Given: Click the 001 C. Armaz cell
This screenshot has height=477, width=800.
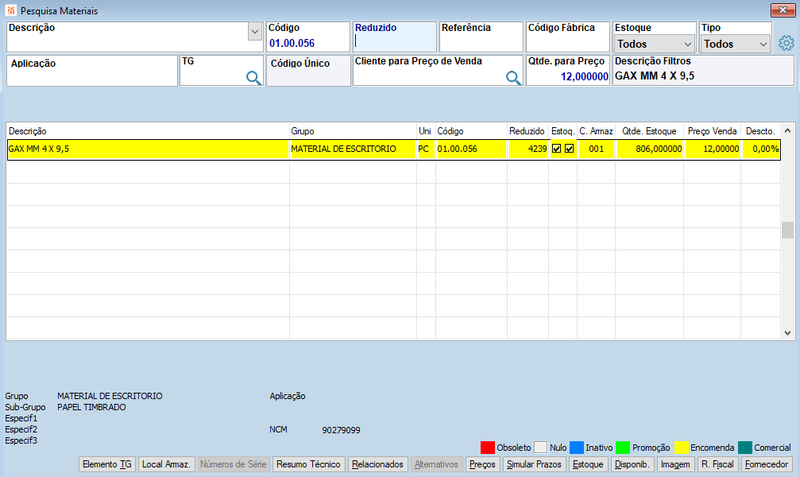Looking at the screenshot, I should point(596,149).
